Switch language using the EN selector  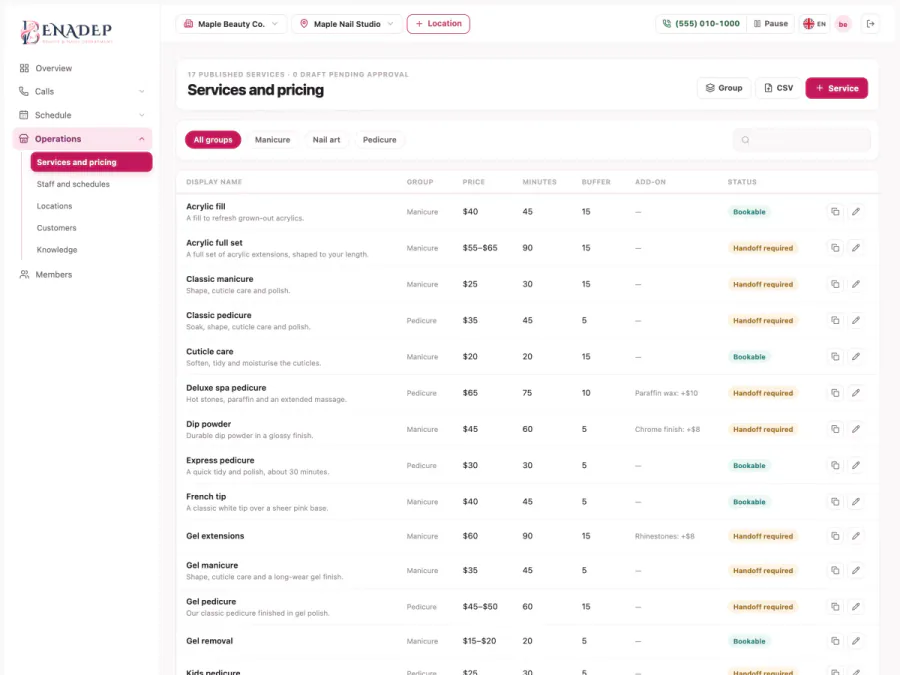[814, 24]
